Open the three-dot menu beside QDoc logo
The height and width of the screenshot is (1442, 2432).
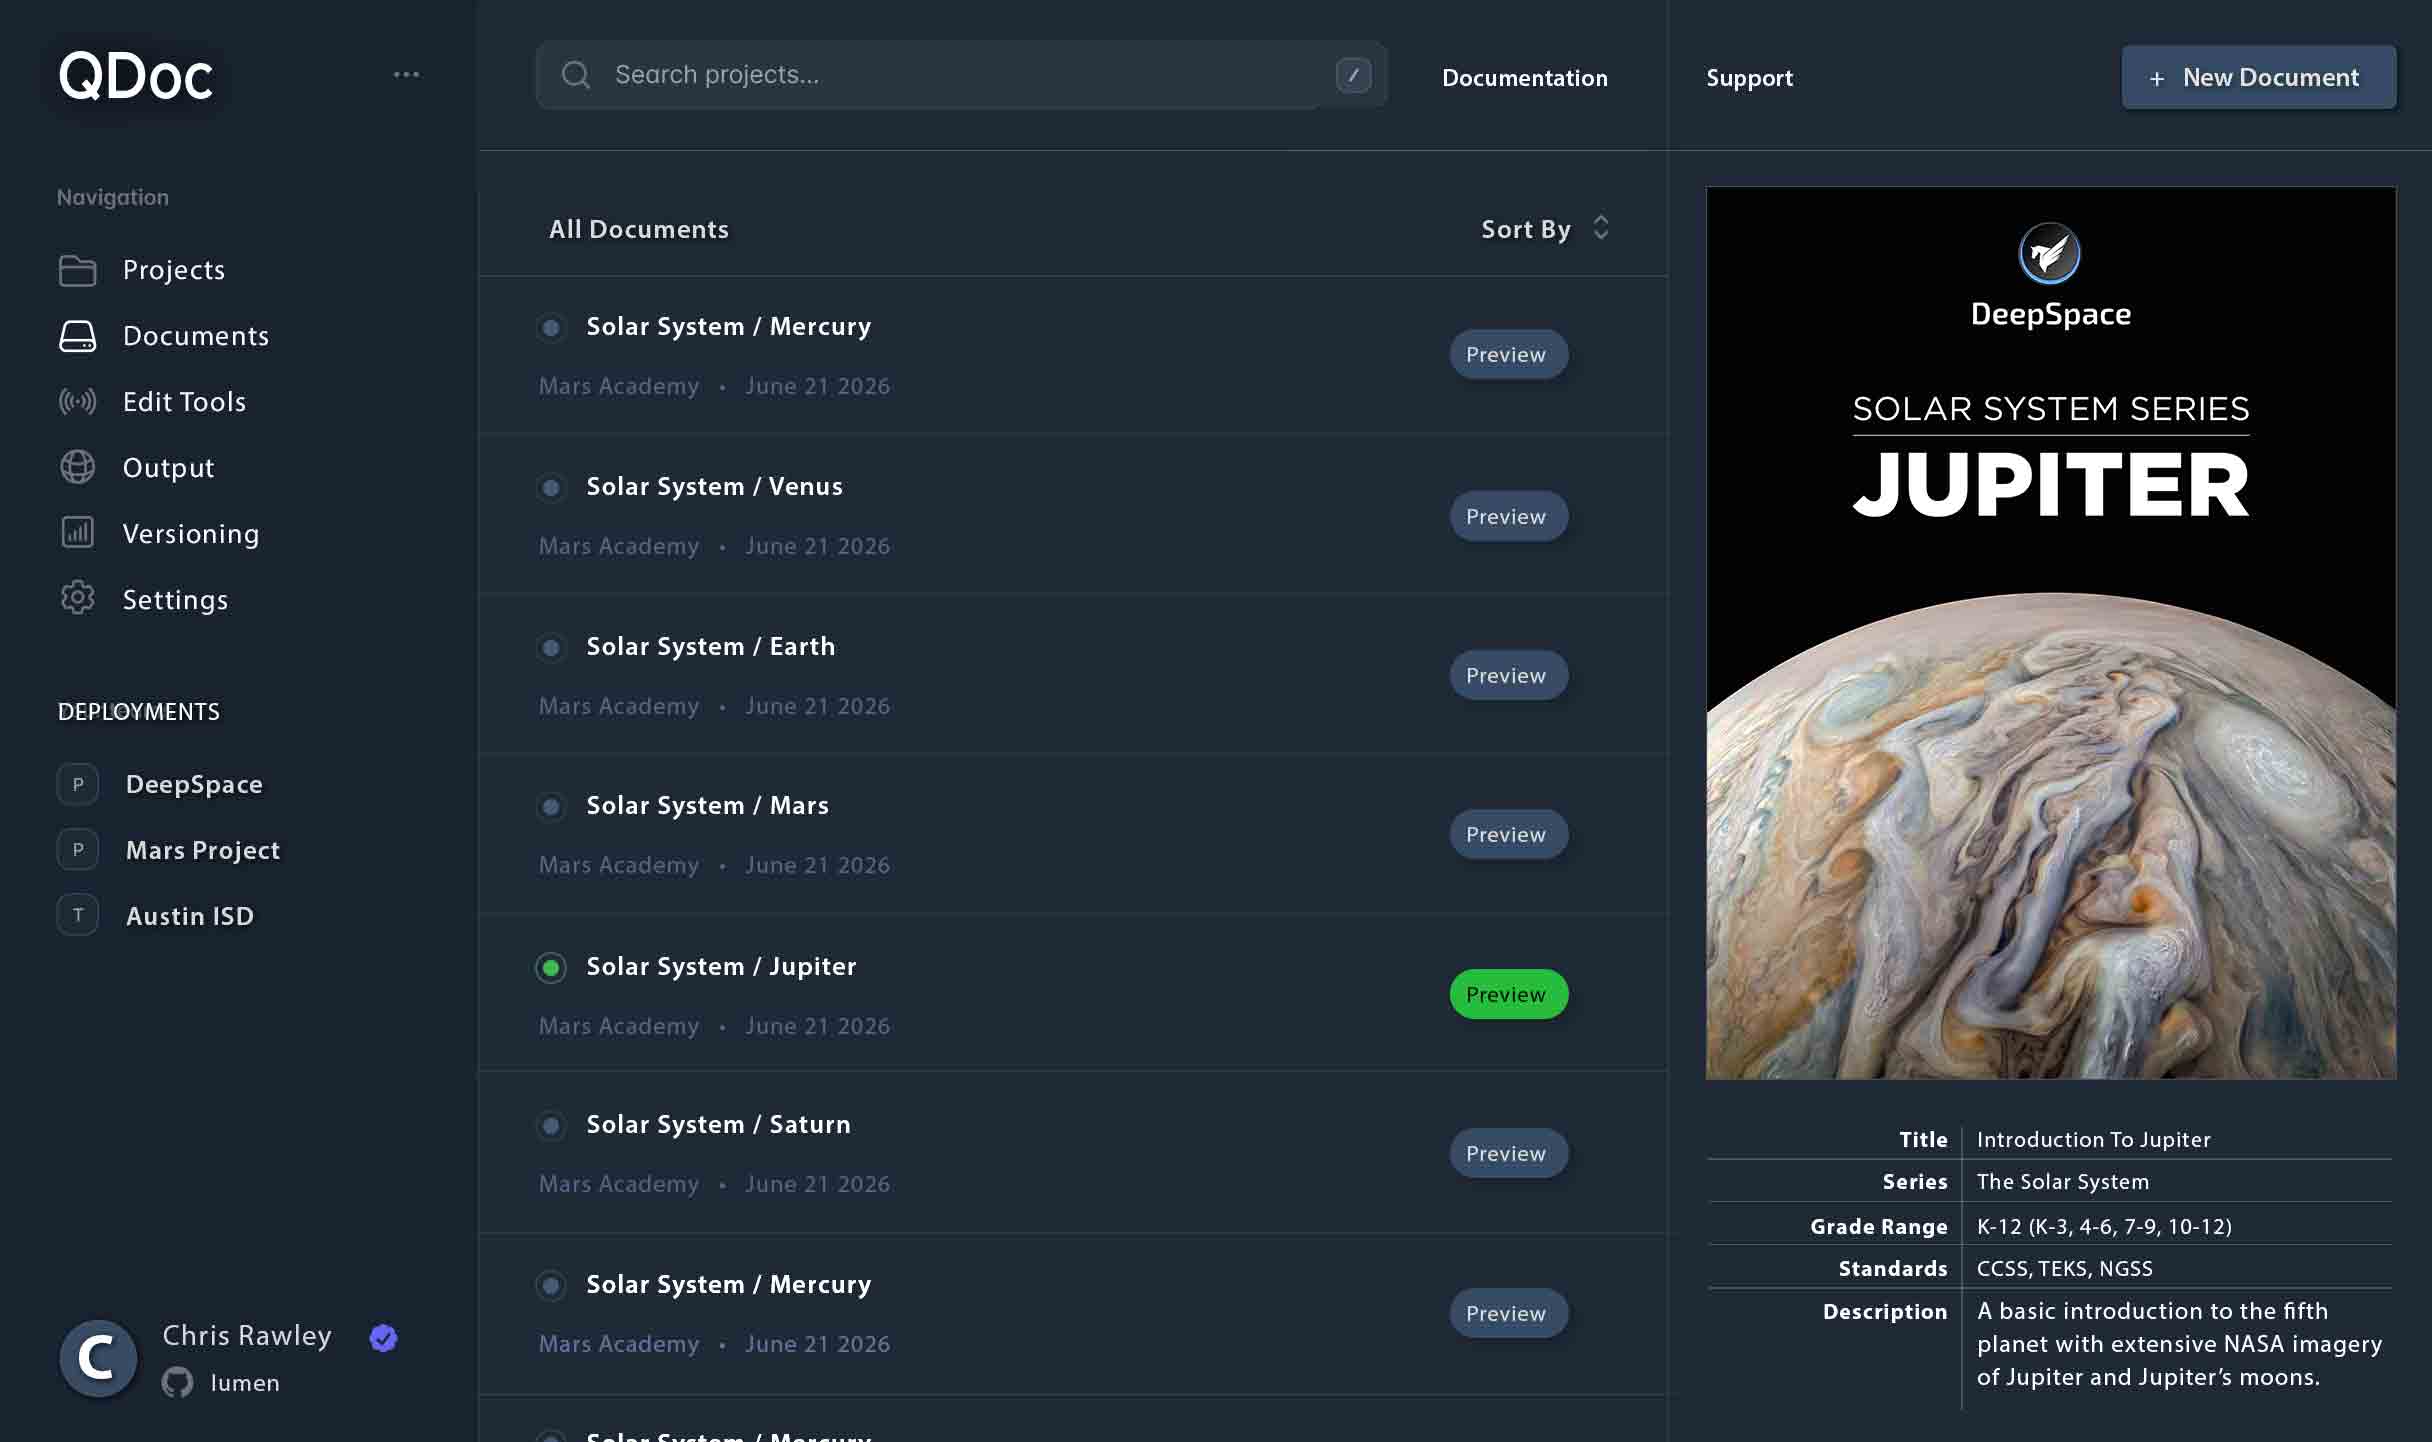[x=406, y=75]
